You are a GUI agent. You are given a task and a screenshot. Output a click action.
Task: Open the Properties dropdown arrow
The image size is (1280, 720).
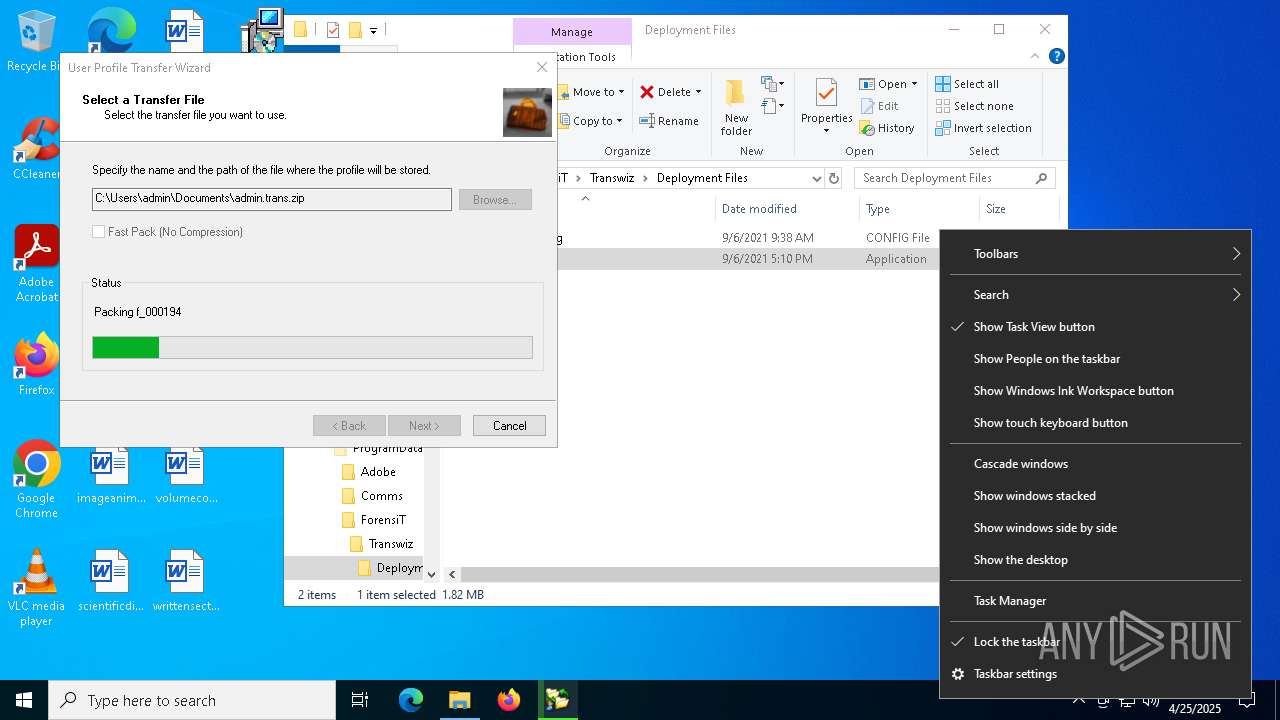826,131
